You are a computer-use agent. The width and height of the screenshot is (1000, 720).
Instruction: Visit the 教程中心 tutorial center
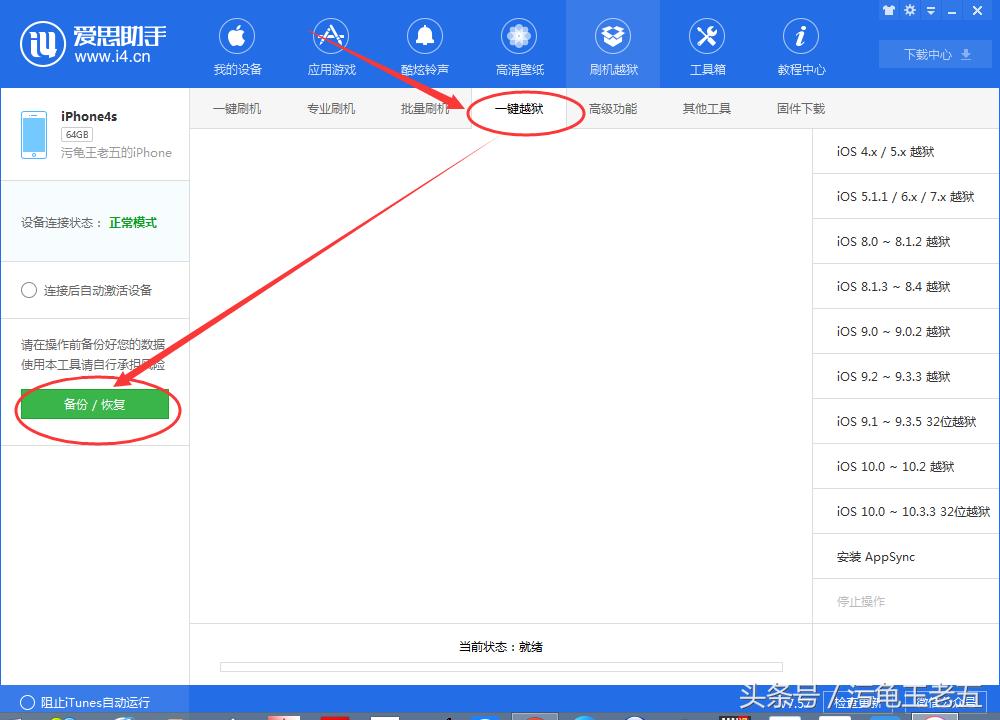point(800,45)
